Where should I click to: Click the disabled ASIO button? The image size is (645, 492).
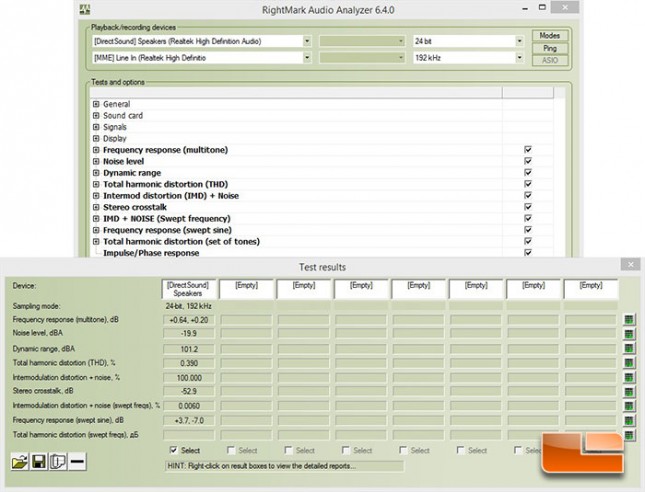[x=550, y=60]
